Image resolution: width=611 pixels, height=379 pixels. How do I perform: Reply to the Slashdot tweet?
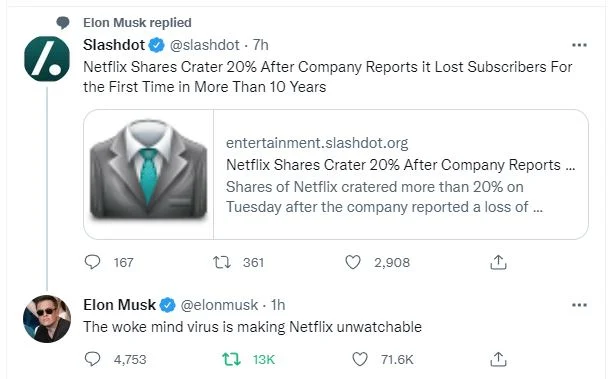point(92,262)
